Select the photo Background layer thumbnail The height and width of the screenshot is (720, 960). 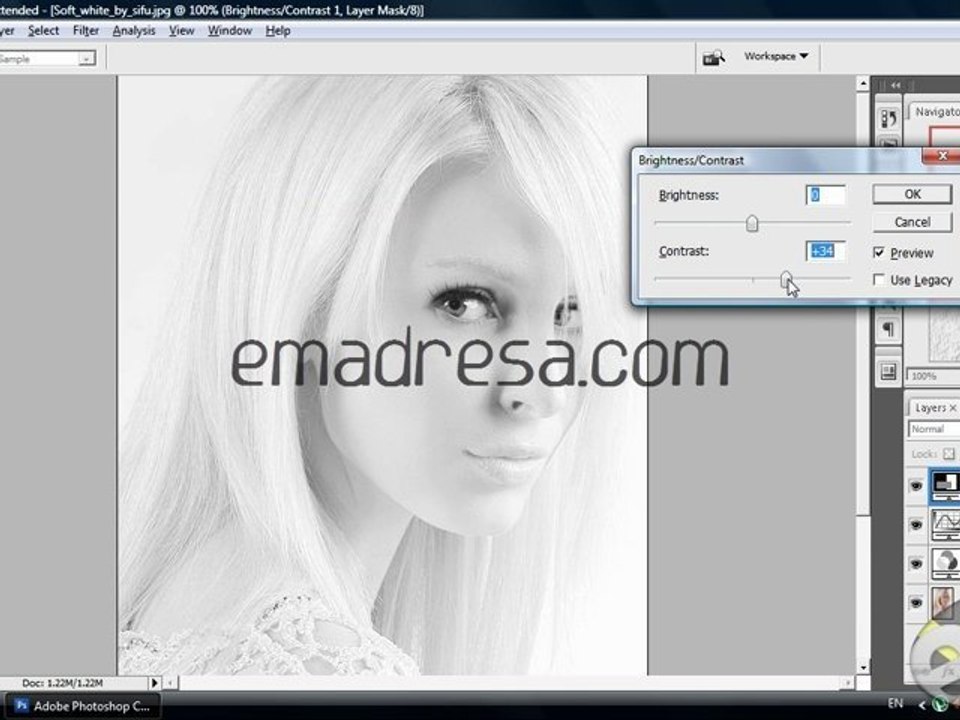pyautogui.click(x=943, y=602)
